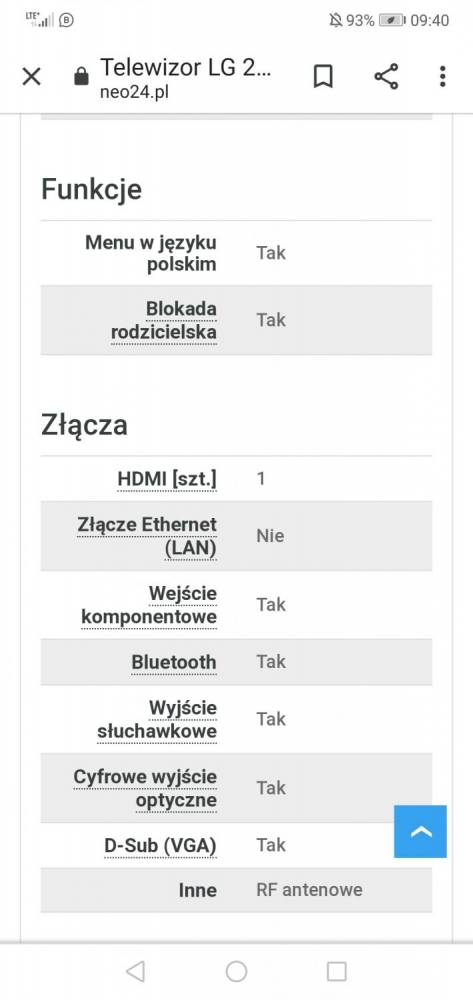
Task: Open the Złącze Ethernet (LAN) term explanation
Action: click(x=147, y=536)
